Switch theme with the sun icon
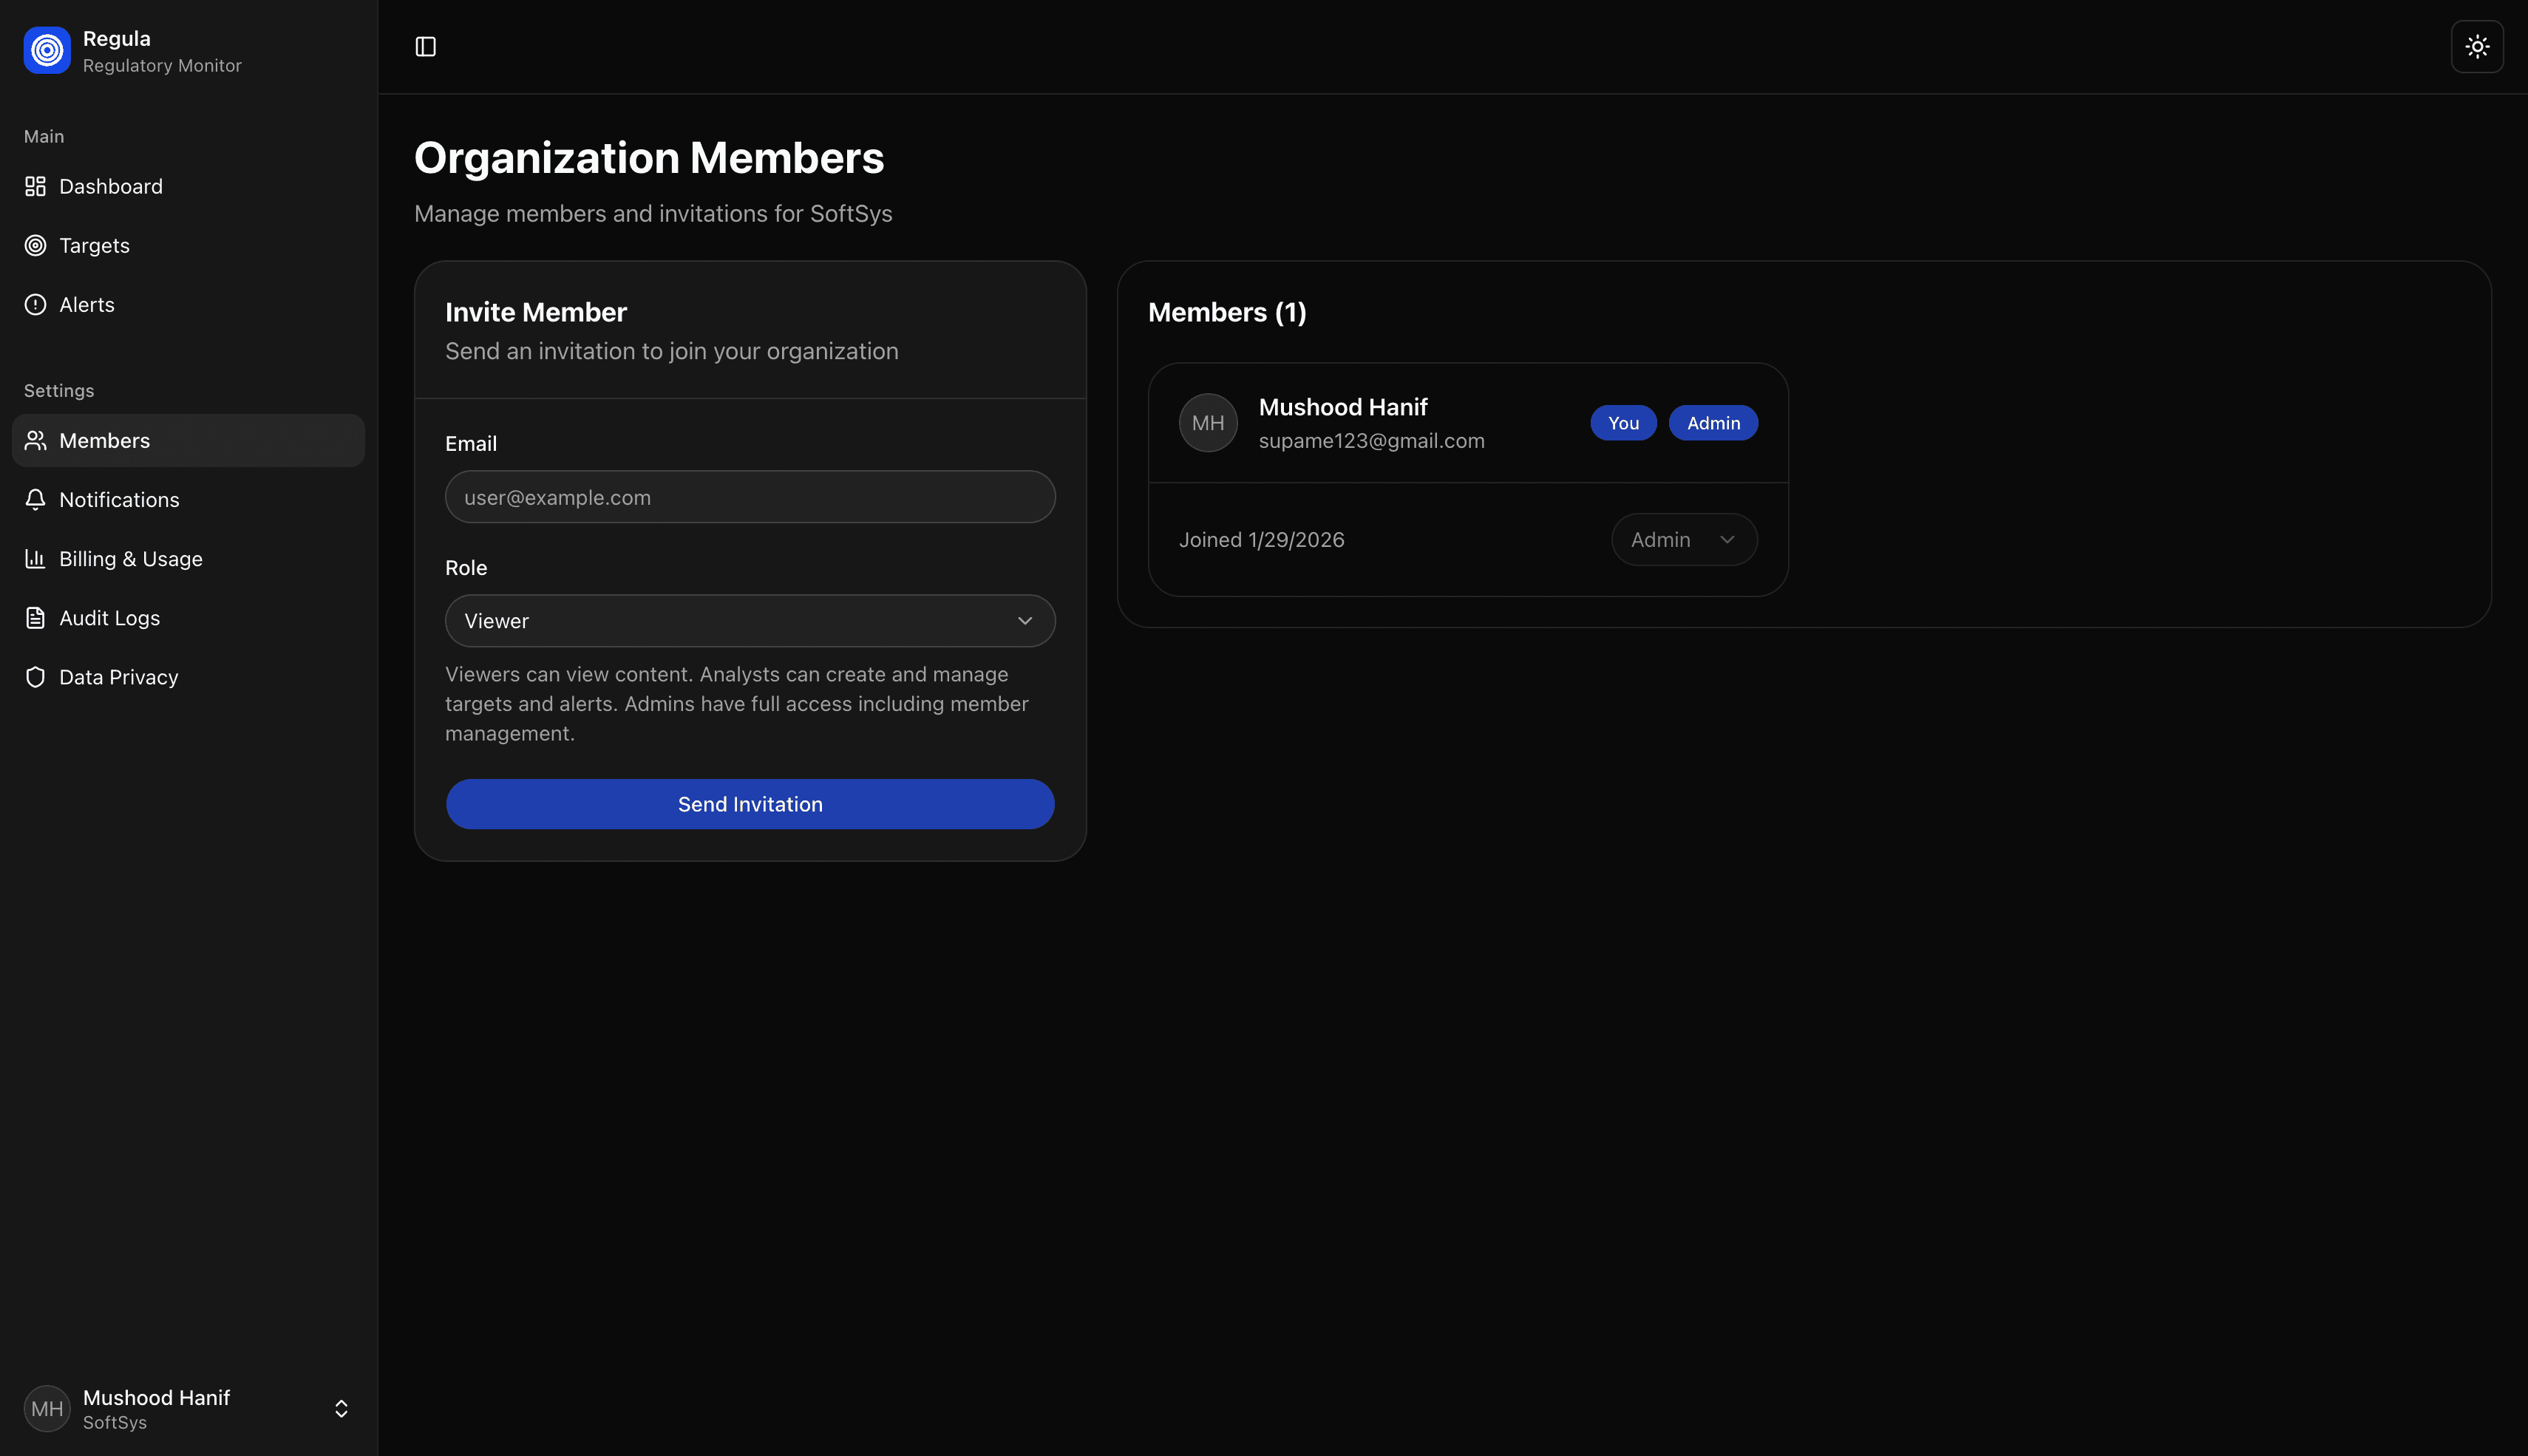Screen dimensions: 2528x1456 2476,47
